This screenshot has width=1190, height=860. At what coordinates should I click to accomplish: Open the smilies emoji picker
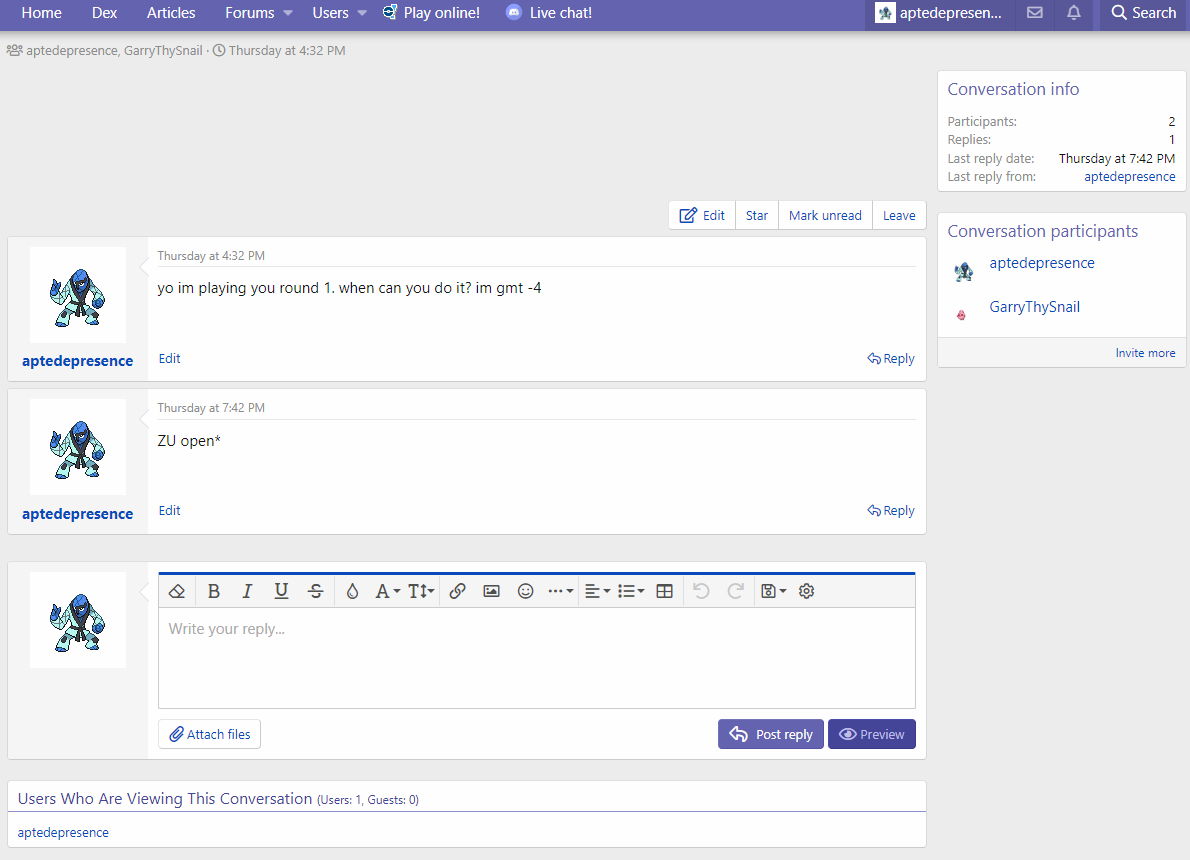[525, 591]
